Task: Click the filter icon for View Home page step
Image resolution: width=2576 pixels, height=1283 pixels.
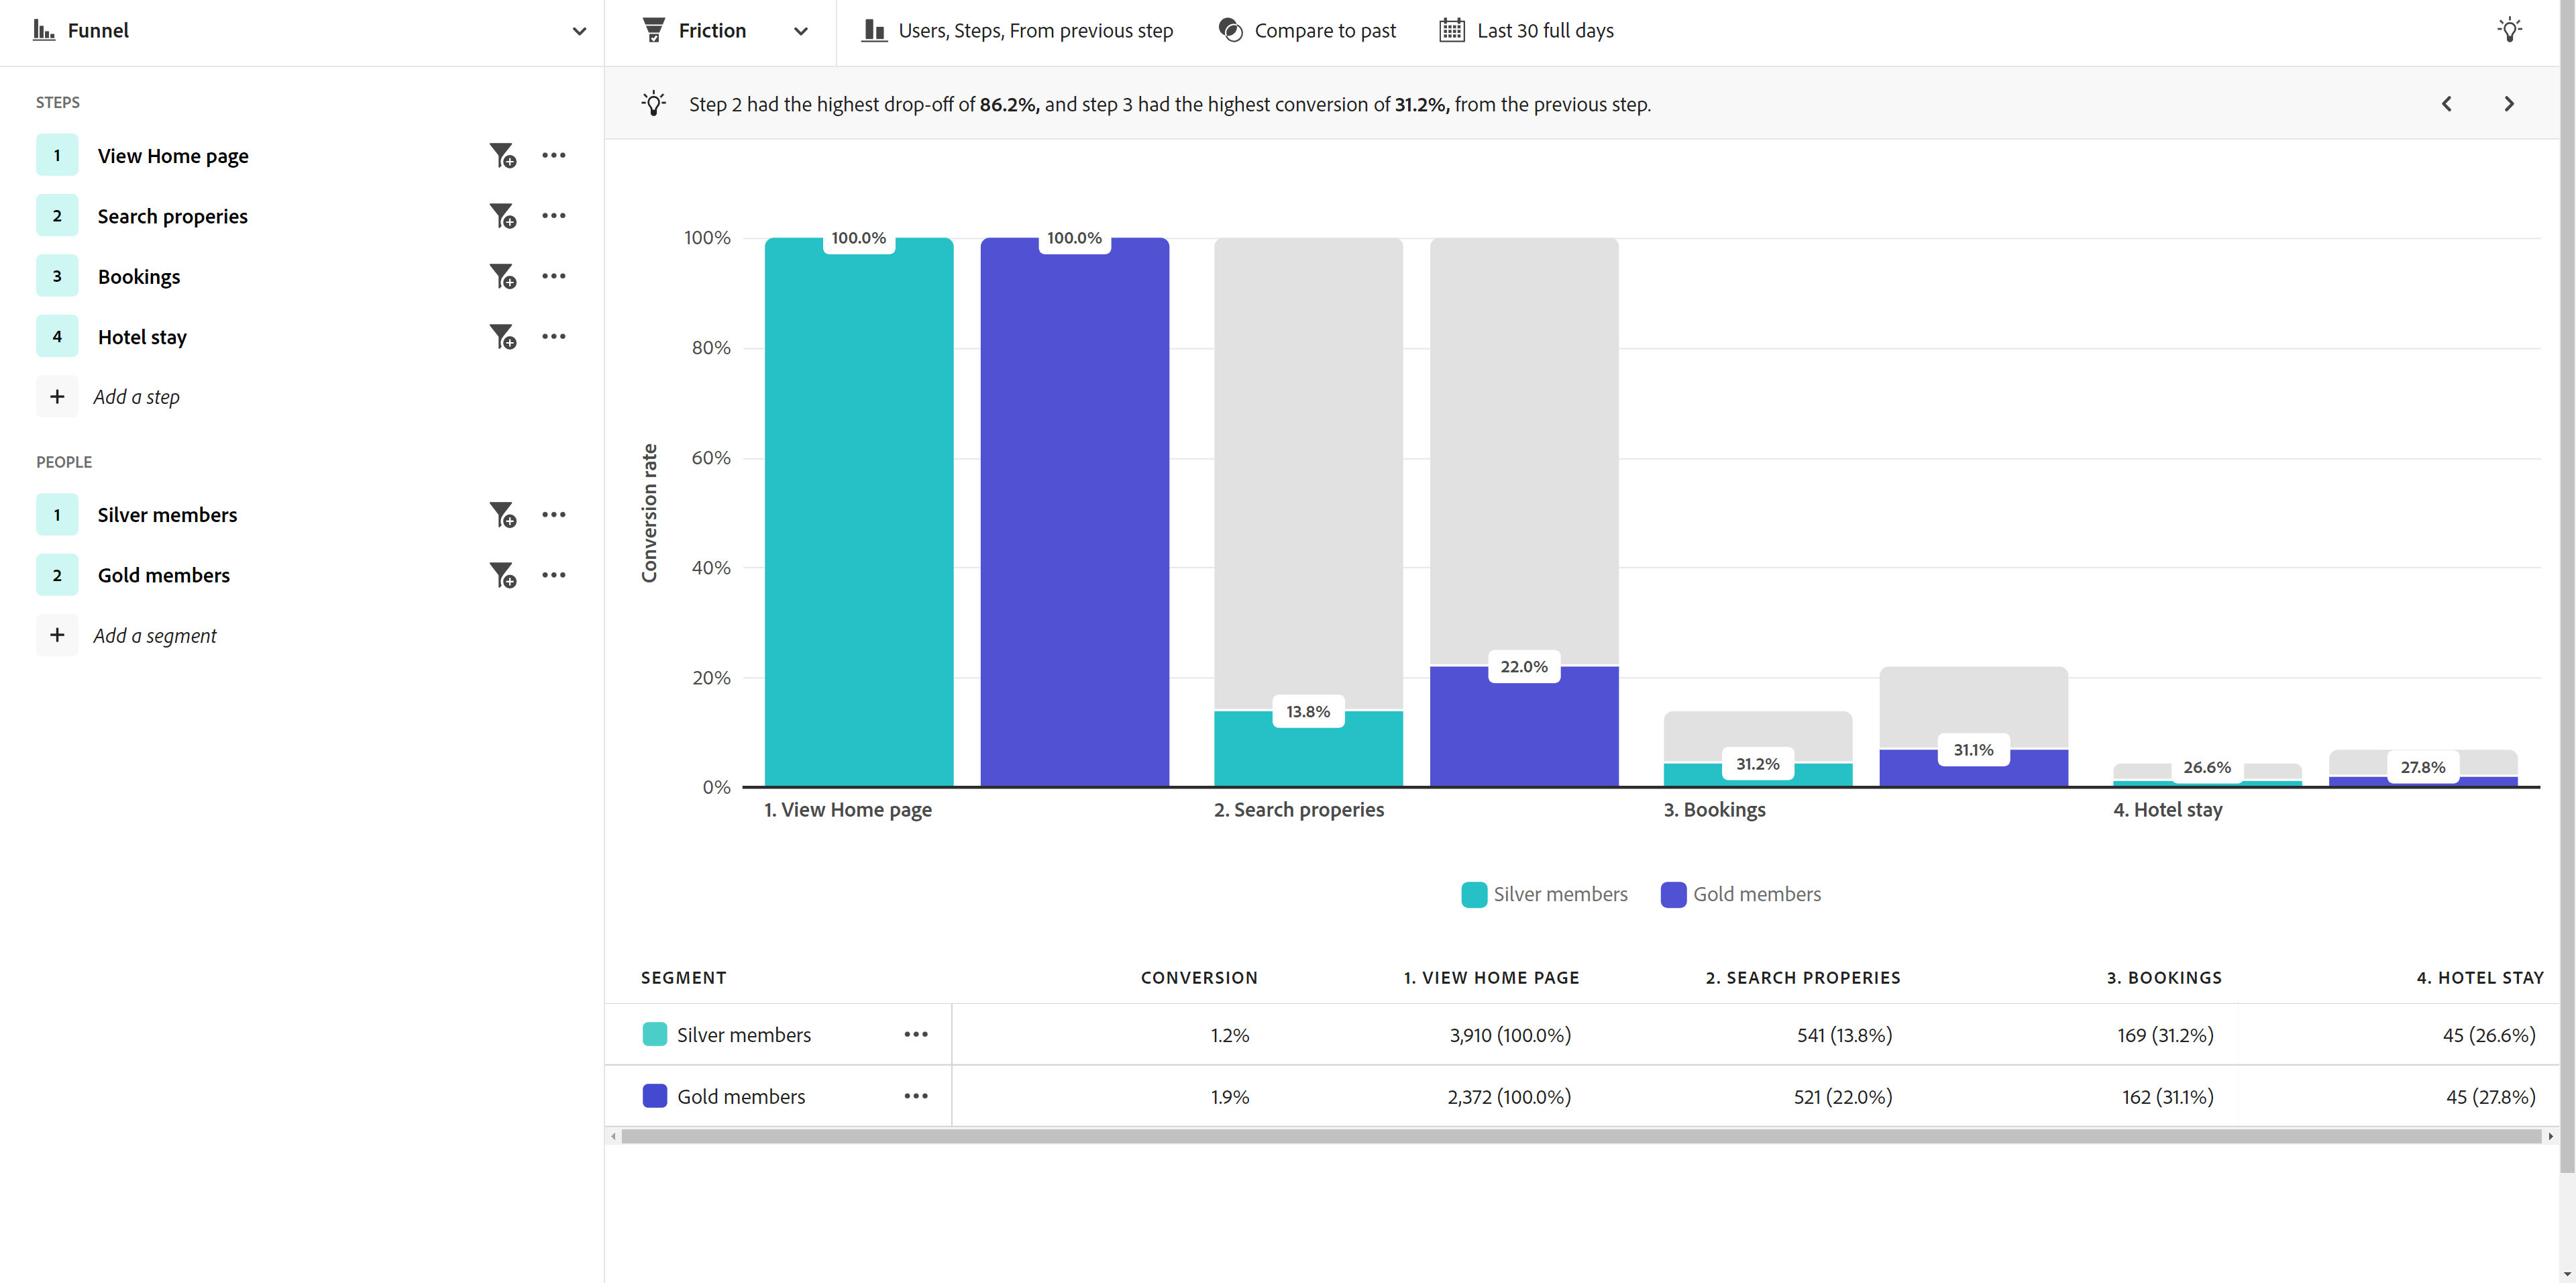Action: pos(502,156)
